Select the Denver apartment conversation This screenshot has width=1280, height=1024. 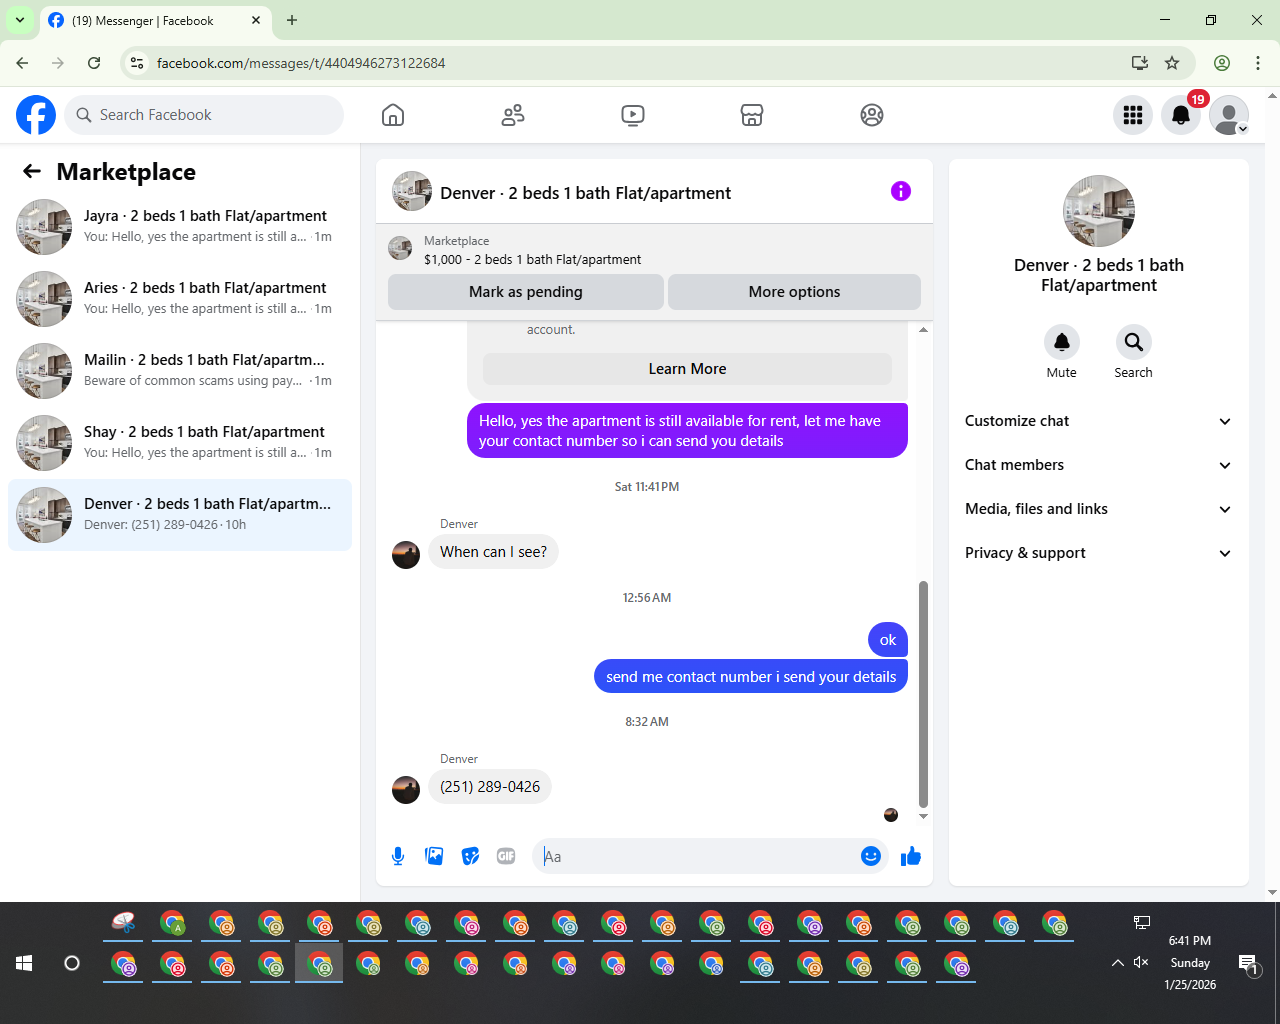180,515
